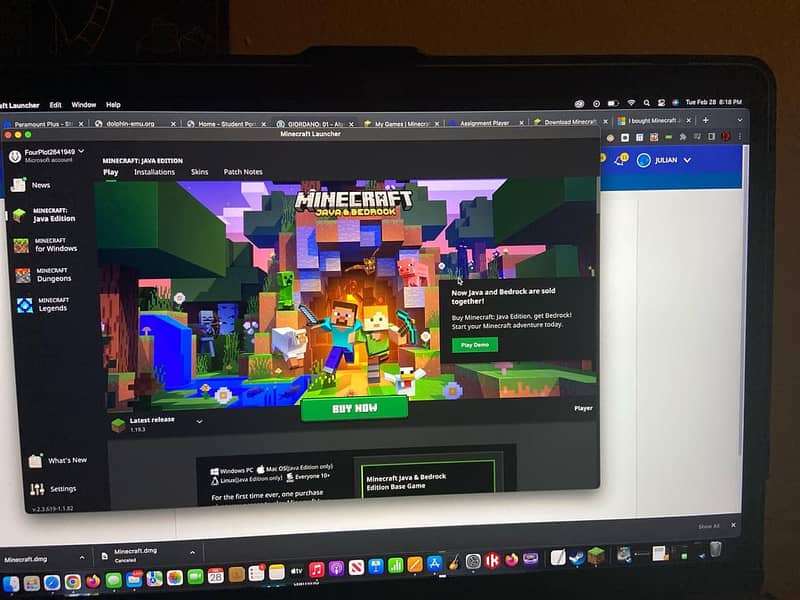Screen dimensions: 800x600
Task: Switch to the I bought Minecraft tab
Action: click(654, 121)
